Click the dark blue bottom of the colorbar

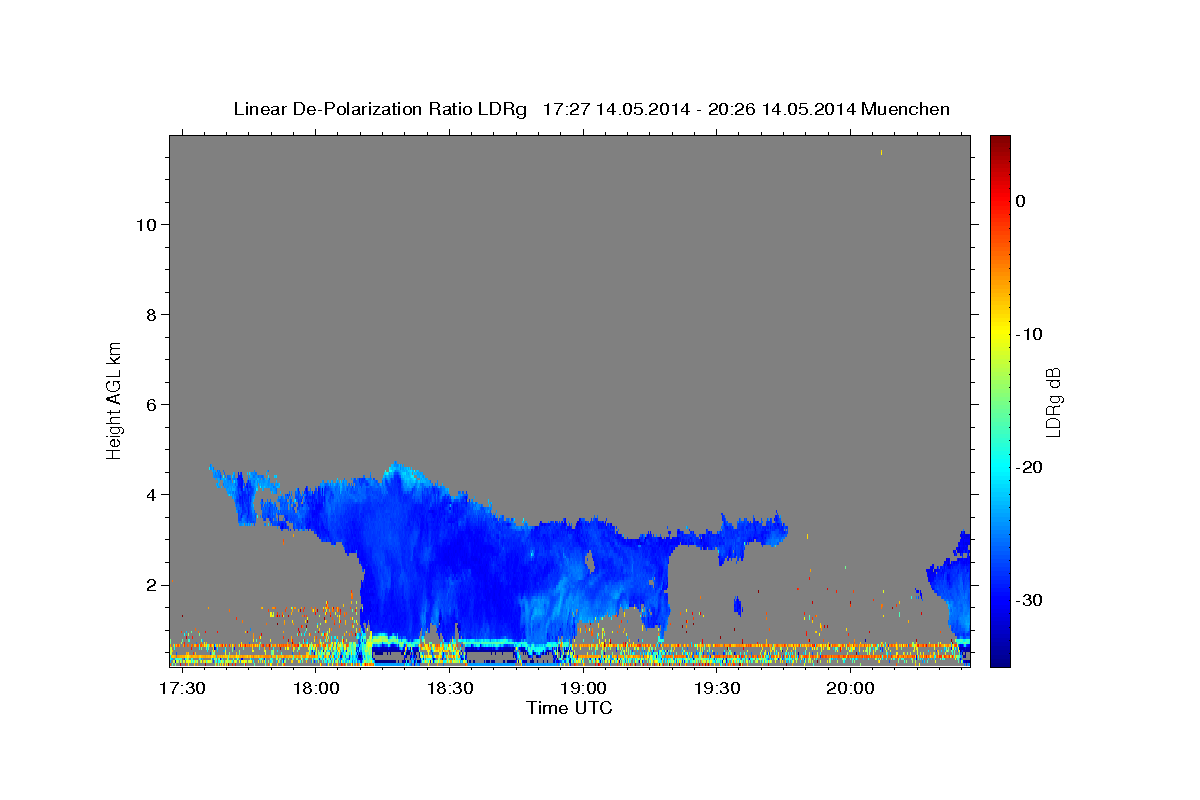click(x=1000, y=658)
